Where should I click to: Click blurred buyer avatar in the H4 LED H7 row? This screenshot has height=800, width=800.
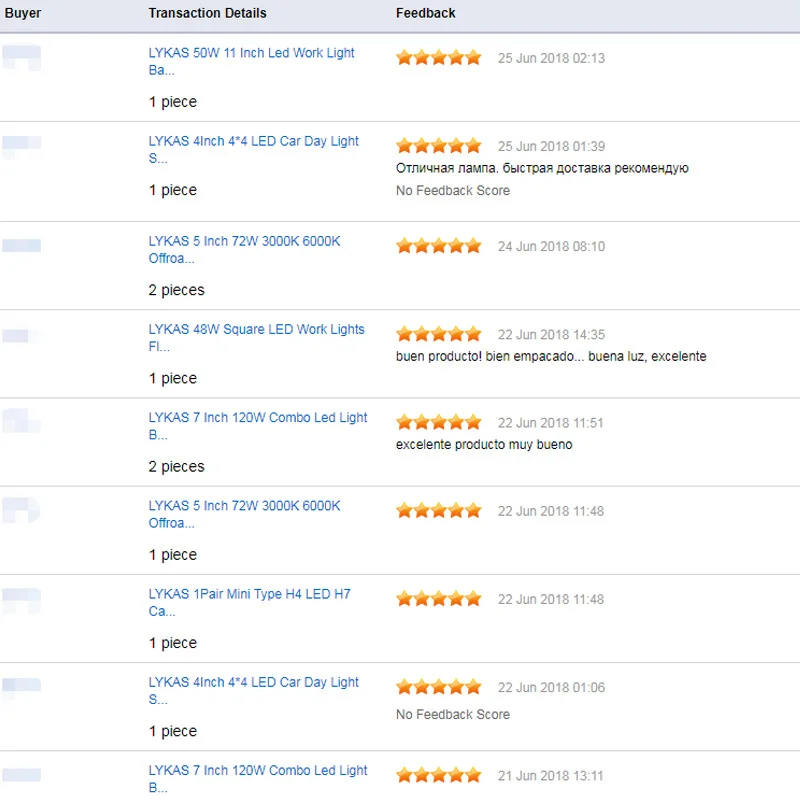[x=21, y=601]
